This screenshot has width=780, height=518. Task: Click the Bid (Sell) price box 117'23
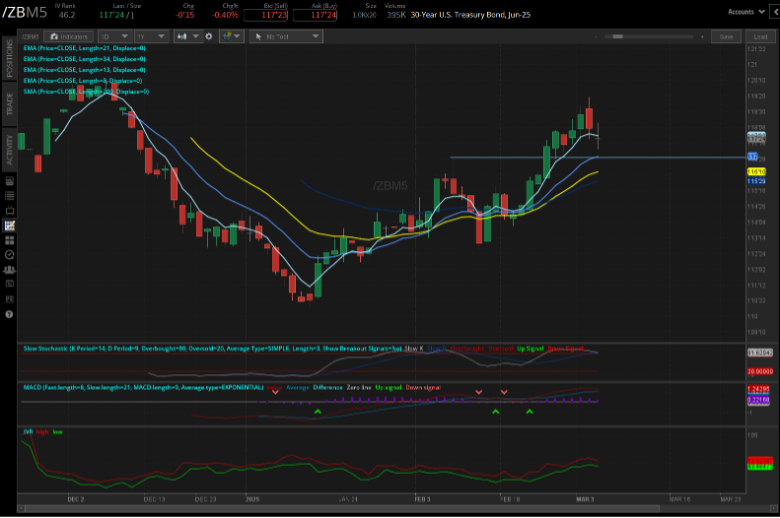pyautogui.click(x=266, y=15)
